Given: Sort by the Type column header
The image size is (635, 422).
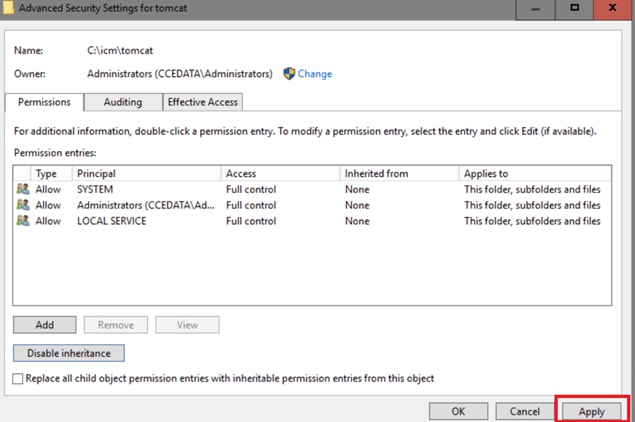Looking at the screenshot, I should tap(51, 173).
